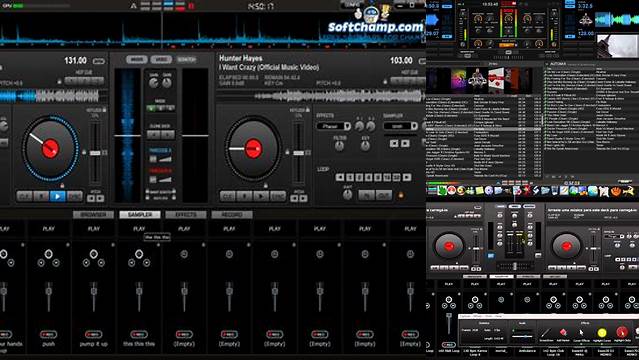Click the next loop length arrow

pyautogui.click(x=407, y=177)
